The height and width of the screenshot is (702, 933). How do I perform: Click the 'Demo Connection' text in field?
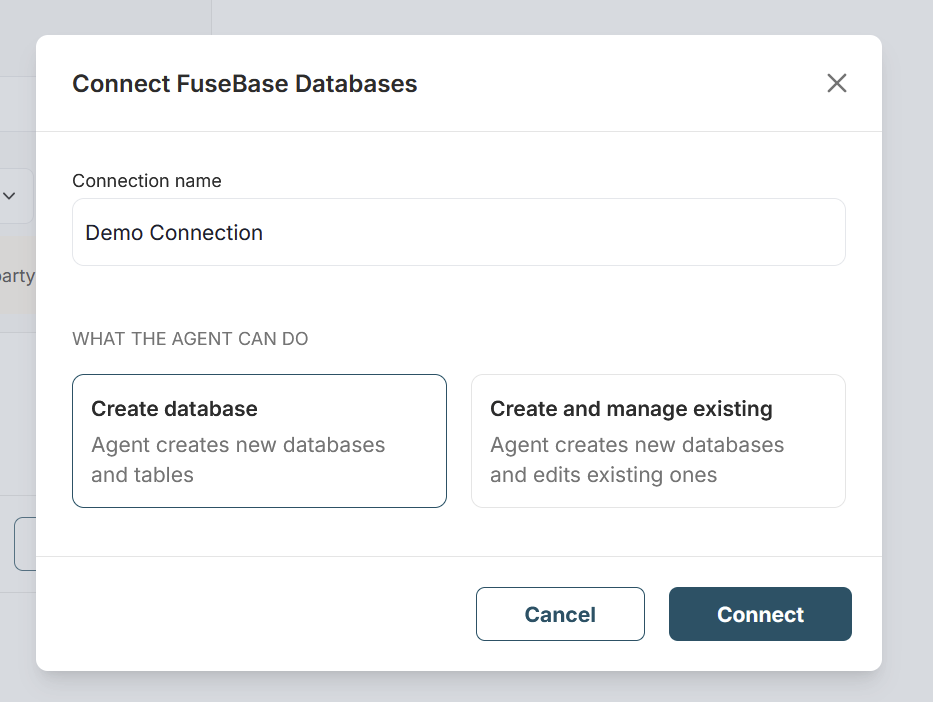tap(174, 233)
